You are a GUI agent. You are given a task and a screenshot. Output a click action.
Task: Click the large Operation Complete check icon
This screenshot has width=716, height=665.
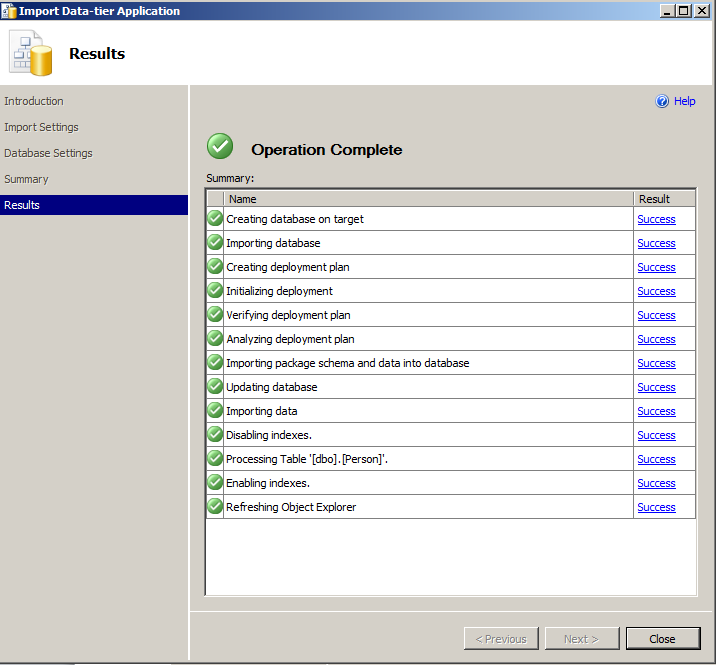(220, 147)
